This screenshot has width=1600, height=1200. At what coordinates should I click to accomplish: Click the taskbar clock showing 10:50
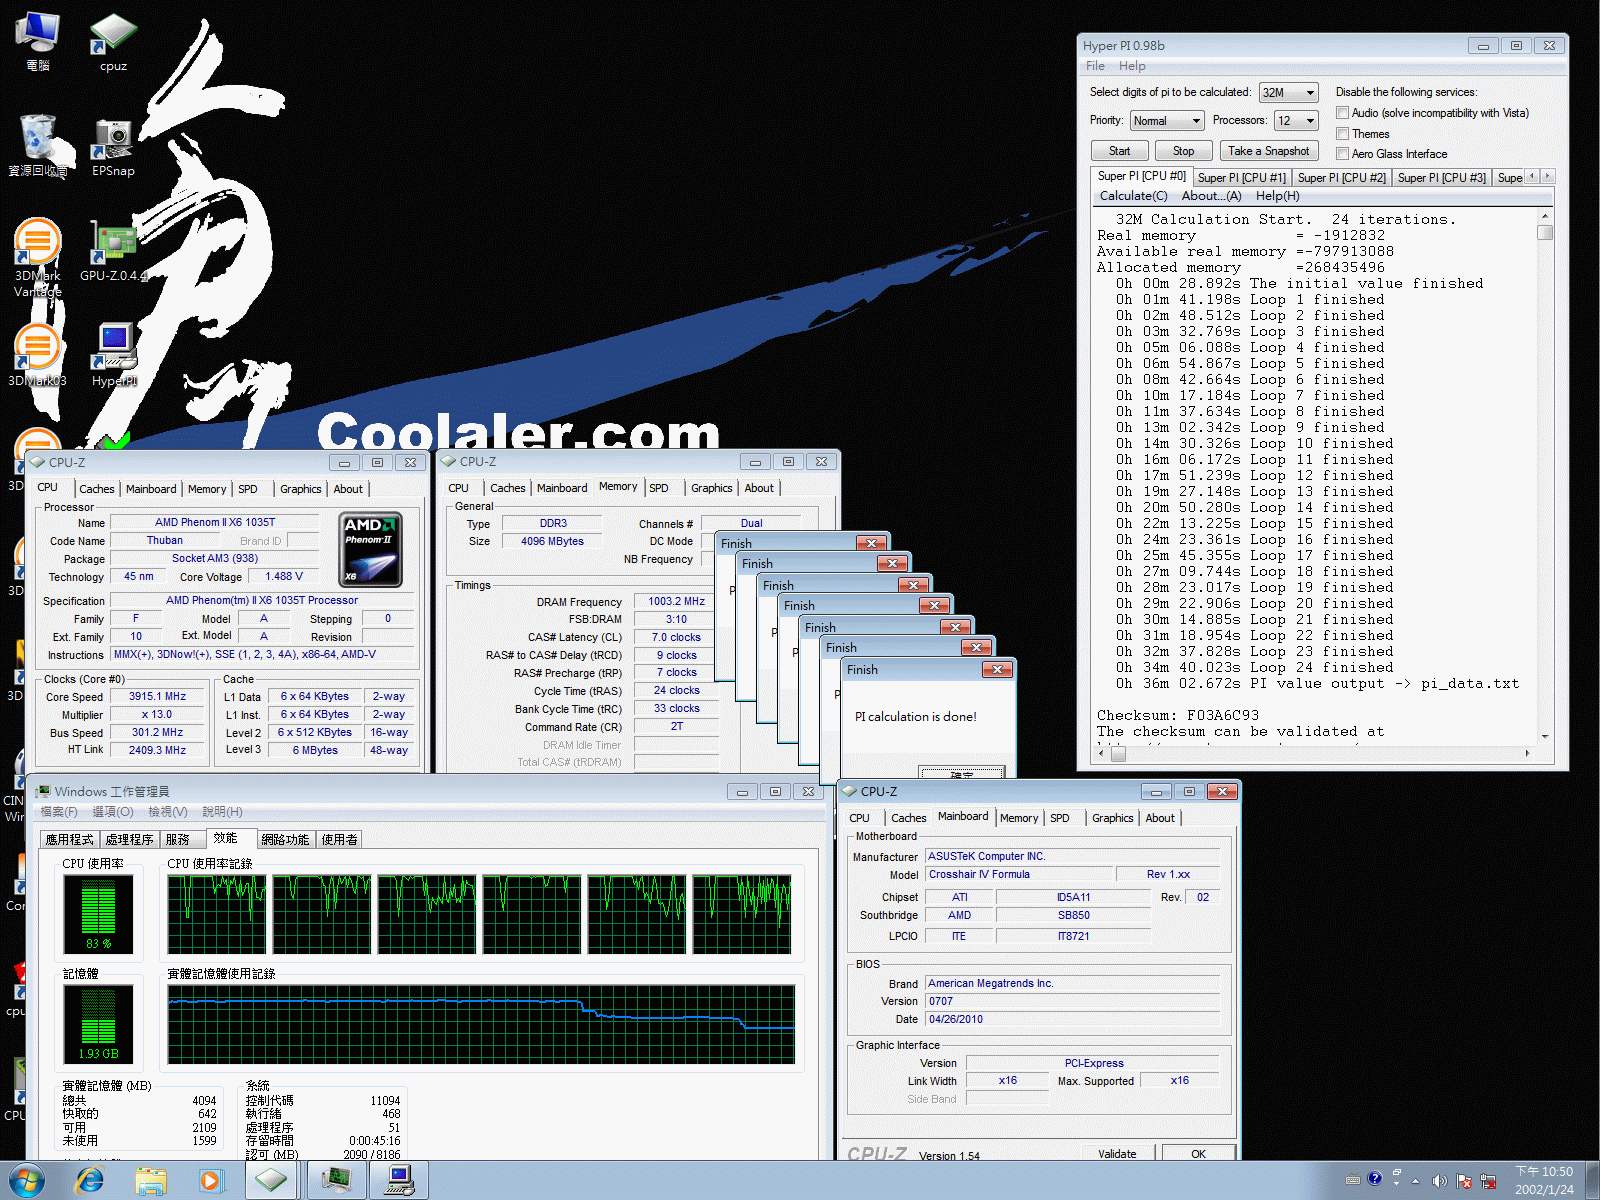click(1544, 1180)
